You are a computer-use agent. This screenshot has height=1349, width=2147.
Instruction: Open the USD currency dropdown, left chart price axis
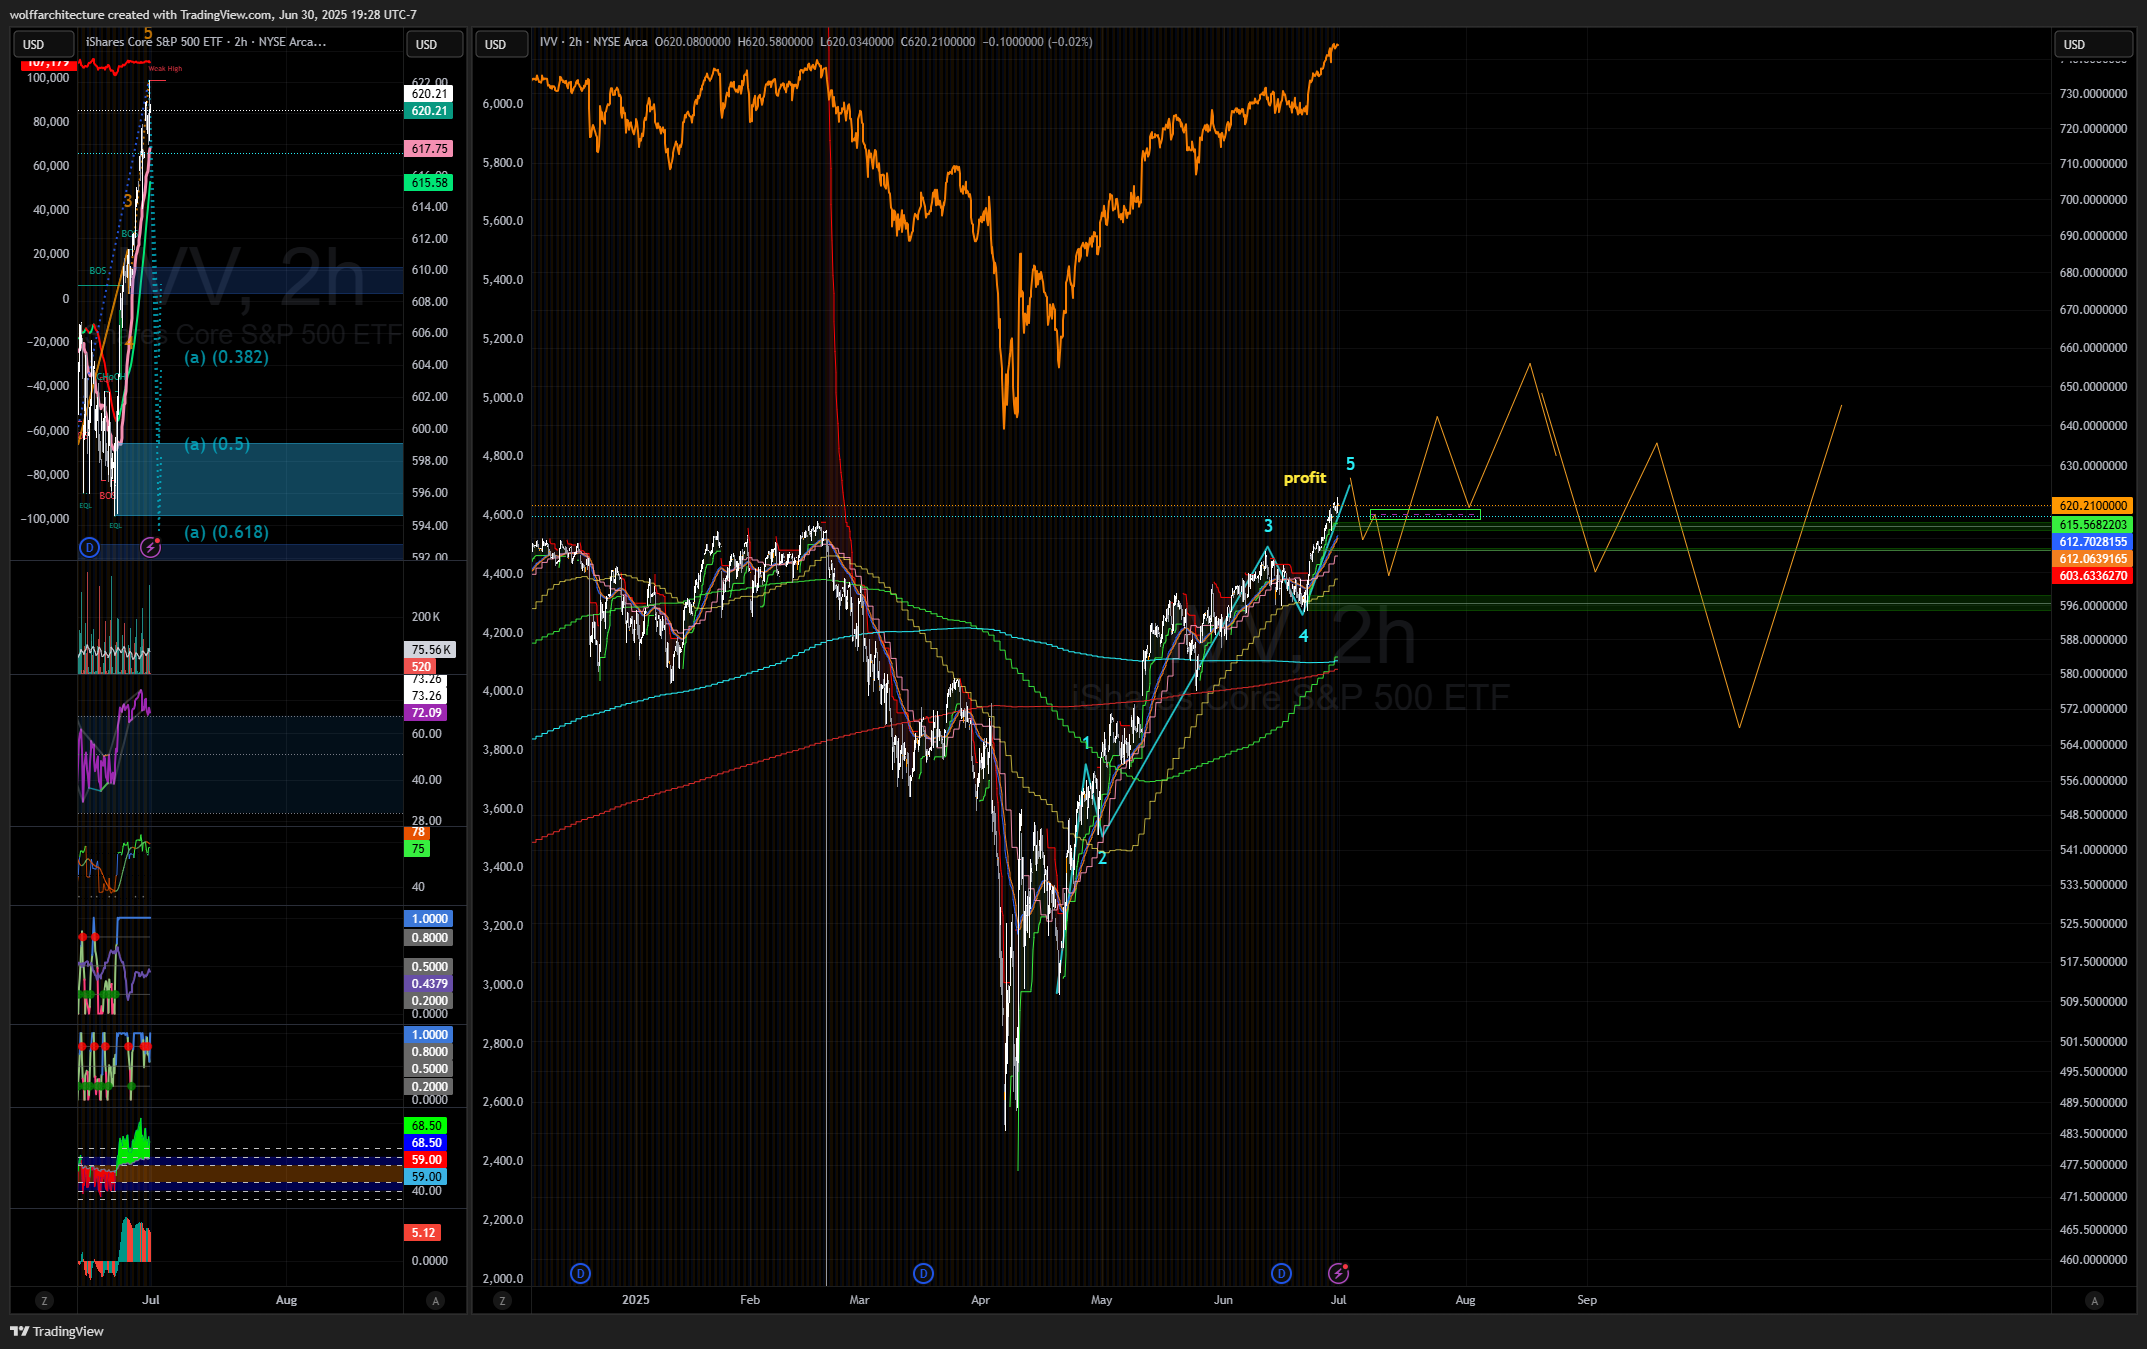(435, 44)
